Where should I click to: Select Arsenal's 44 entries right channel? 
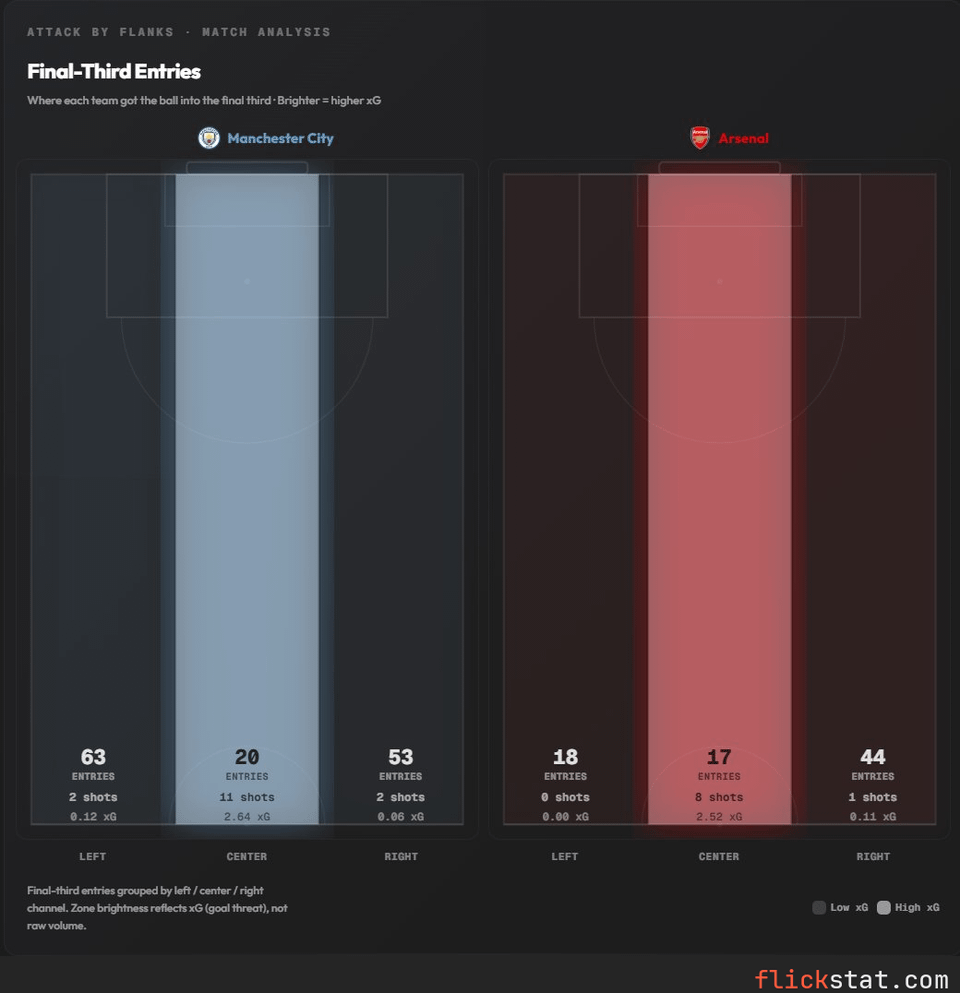point(873,500)
